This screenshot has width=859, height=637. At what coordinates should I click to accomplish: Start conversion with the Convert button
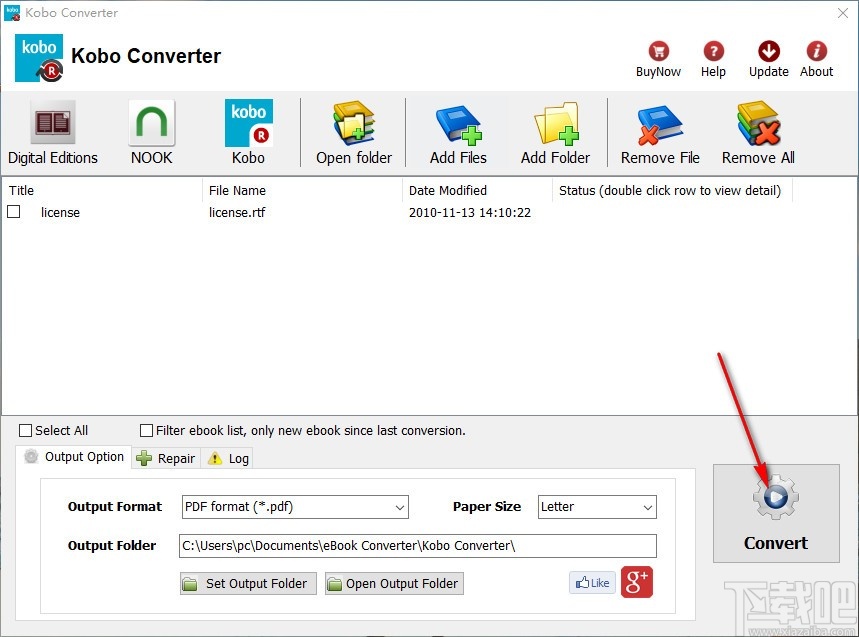point(776,513)
